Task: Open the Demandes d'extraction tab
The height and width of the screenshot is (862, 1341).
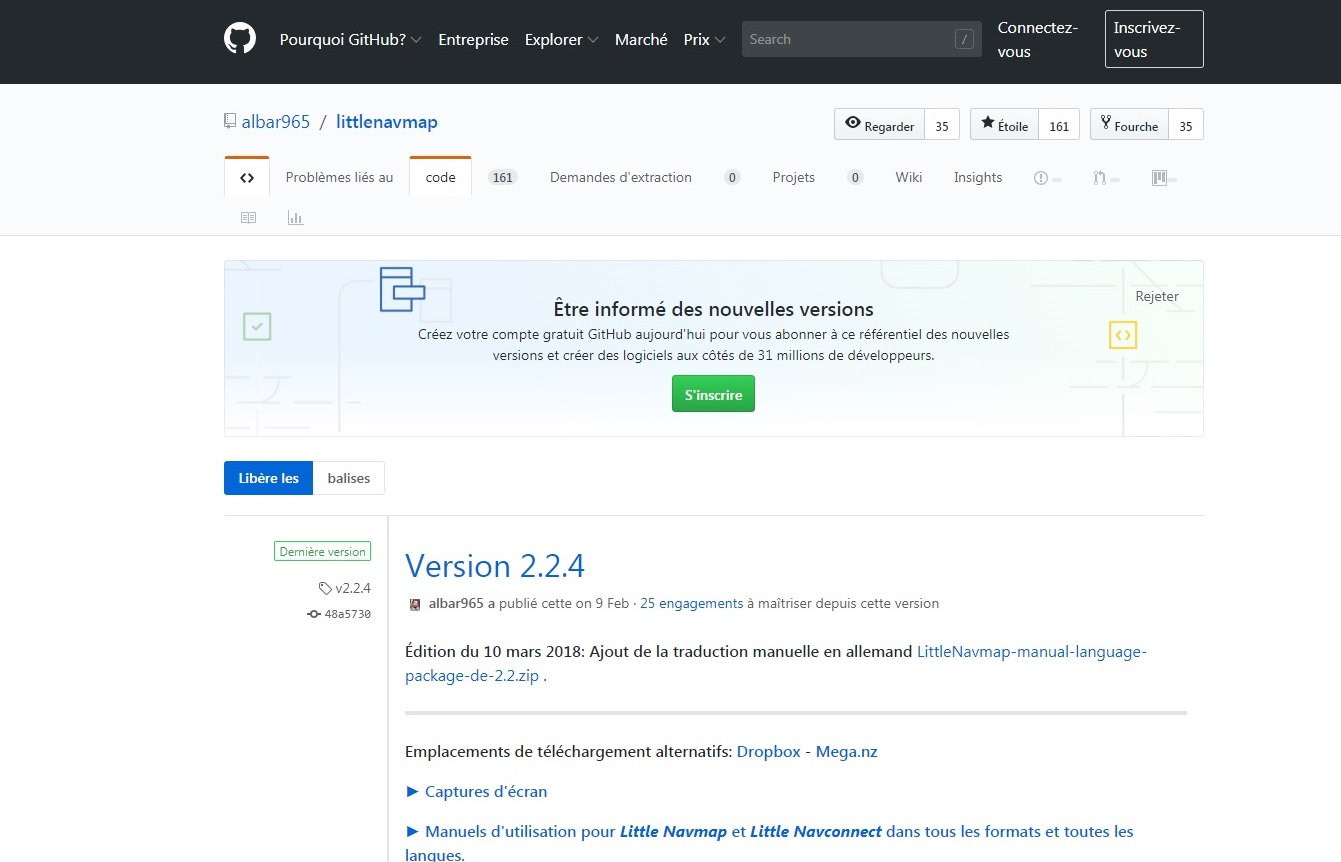Action: point(621,177)
